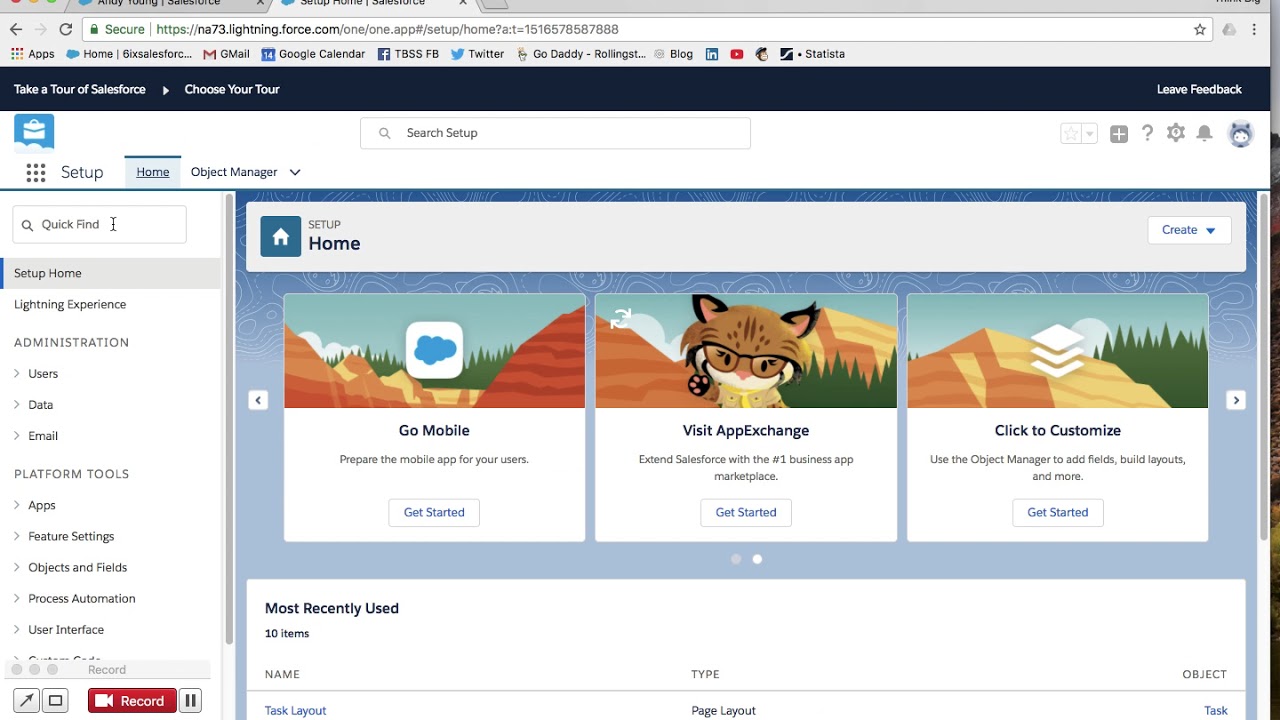Open the GMail bookmark
Image resolution: width=1280 pixels, height=720 pixels.
226,54
